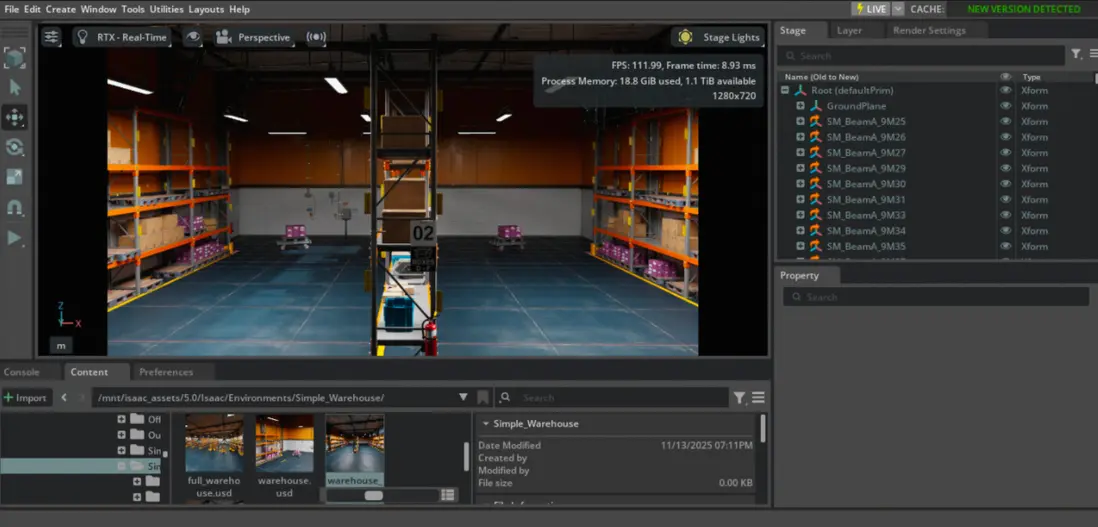Hide SM_BeamA_9M25 using its eye icon

click(1005, 121)
